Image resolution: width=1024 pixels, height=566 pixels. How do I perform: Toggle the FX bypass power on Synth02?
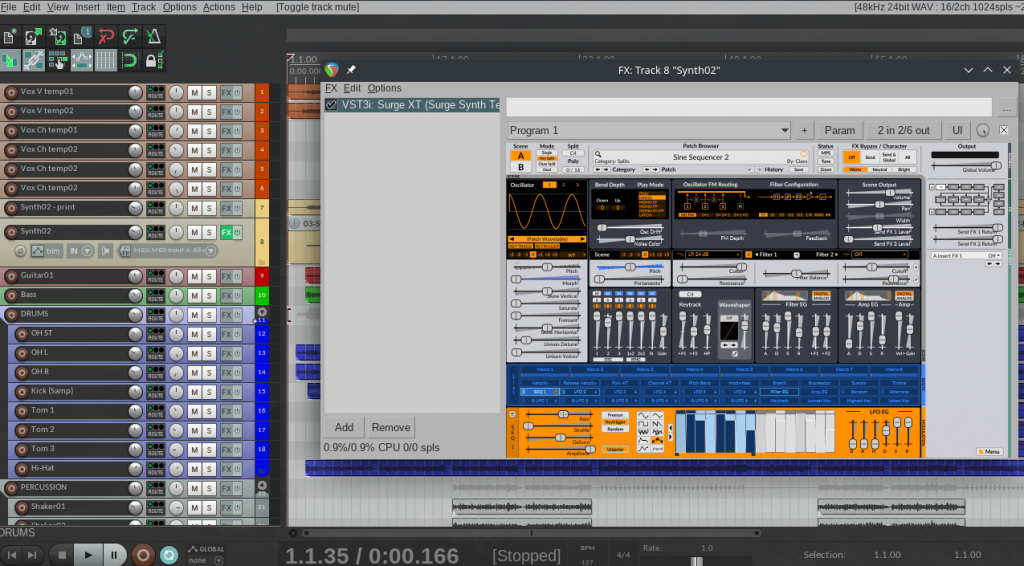click(x=237, y=232)
